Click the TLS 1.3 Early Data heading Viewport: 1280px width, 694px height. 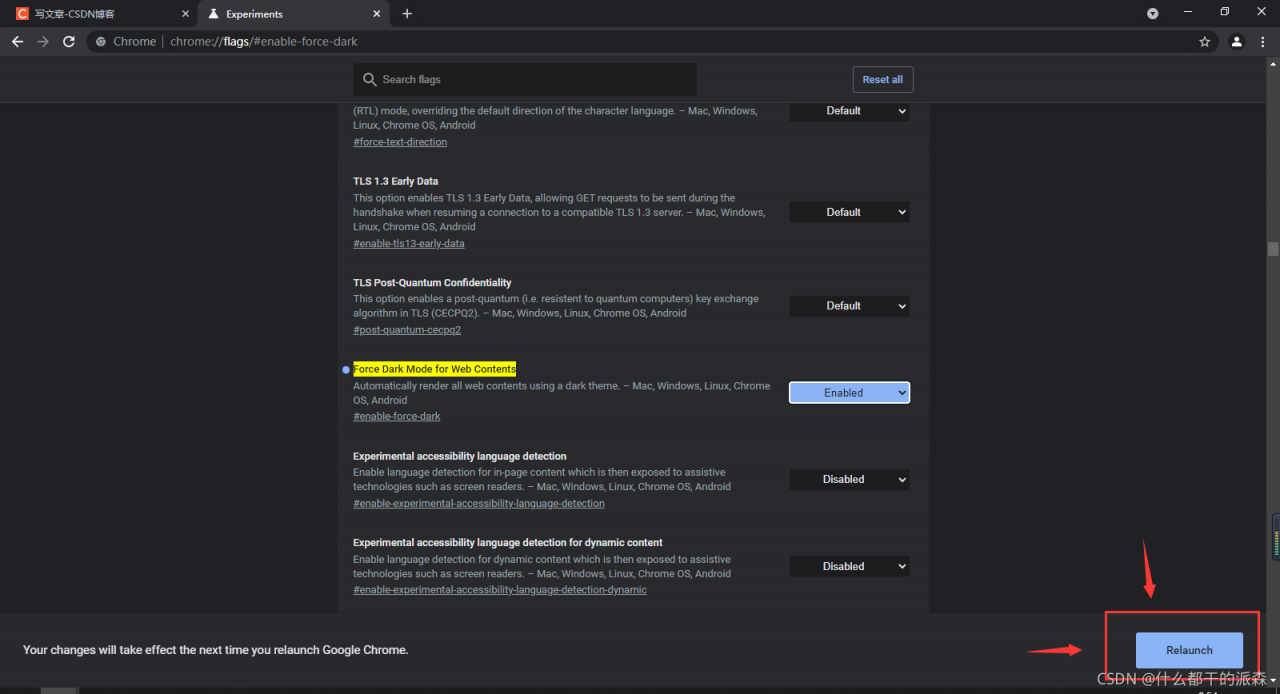click(396, 181)
